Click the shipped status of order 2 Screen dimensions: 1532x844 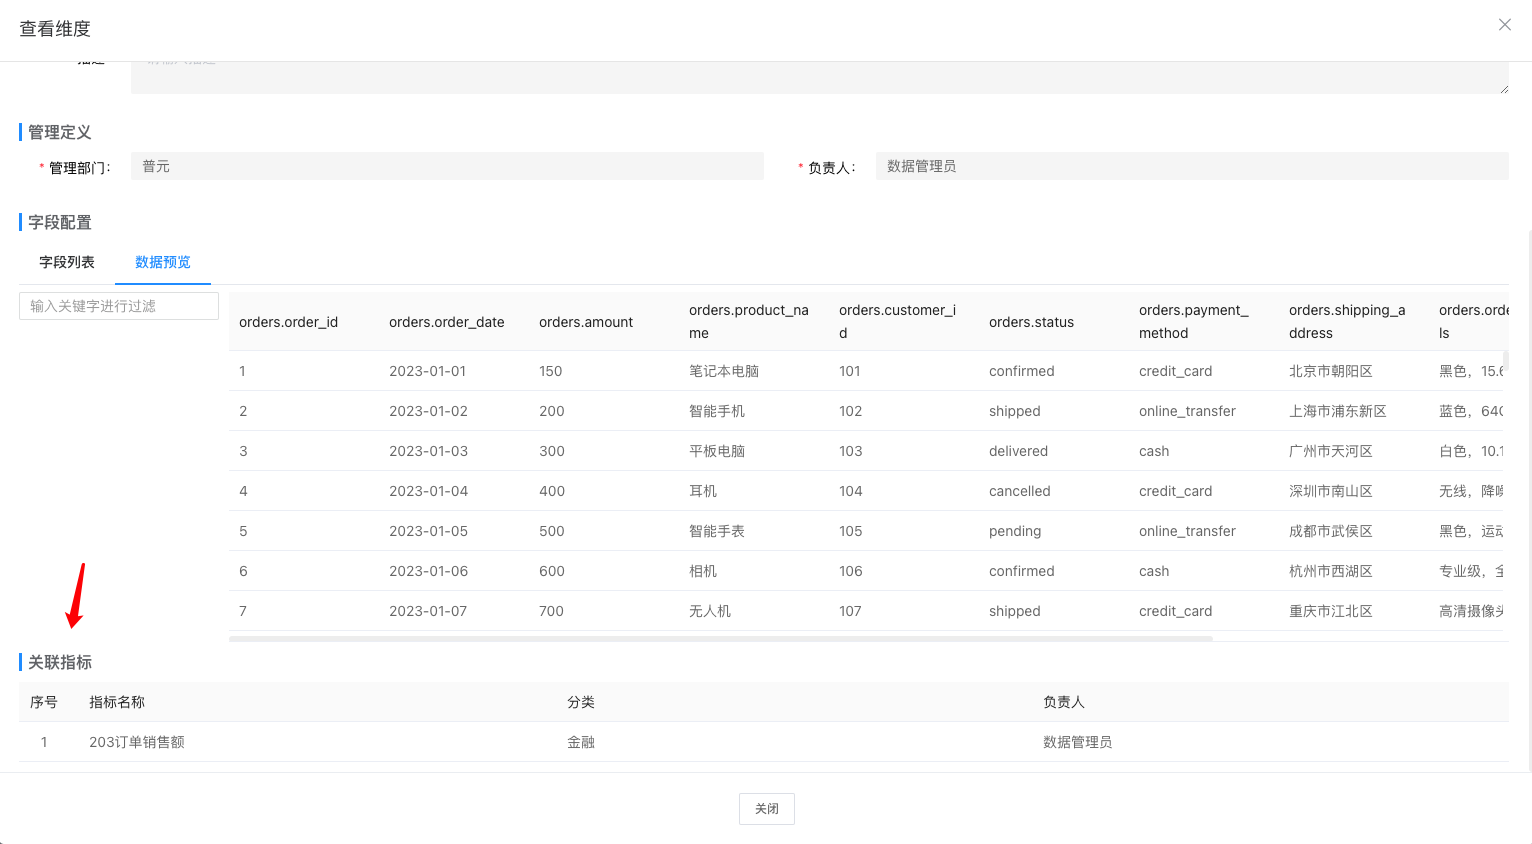pyautogui.click(x=1014, y=410)
